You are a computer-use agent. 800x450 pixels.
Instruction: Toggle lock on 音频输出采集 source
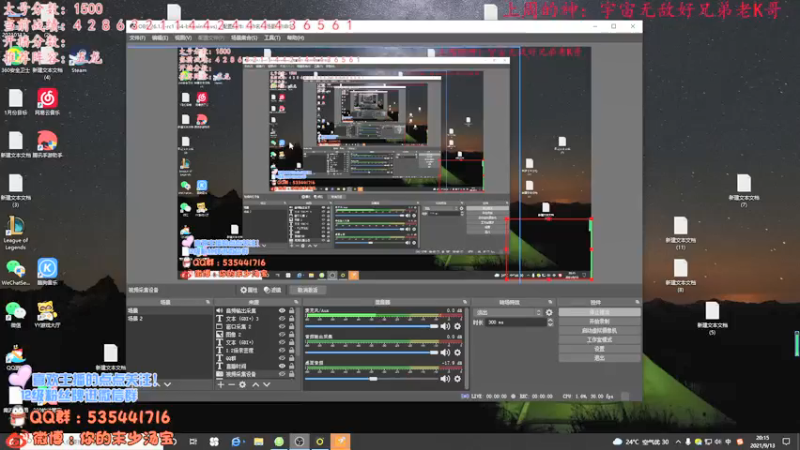click(x=291, y=310)
